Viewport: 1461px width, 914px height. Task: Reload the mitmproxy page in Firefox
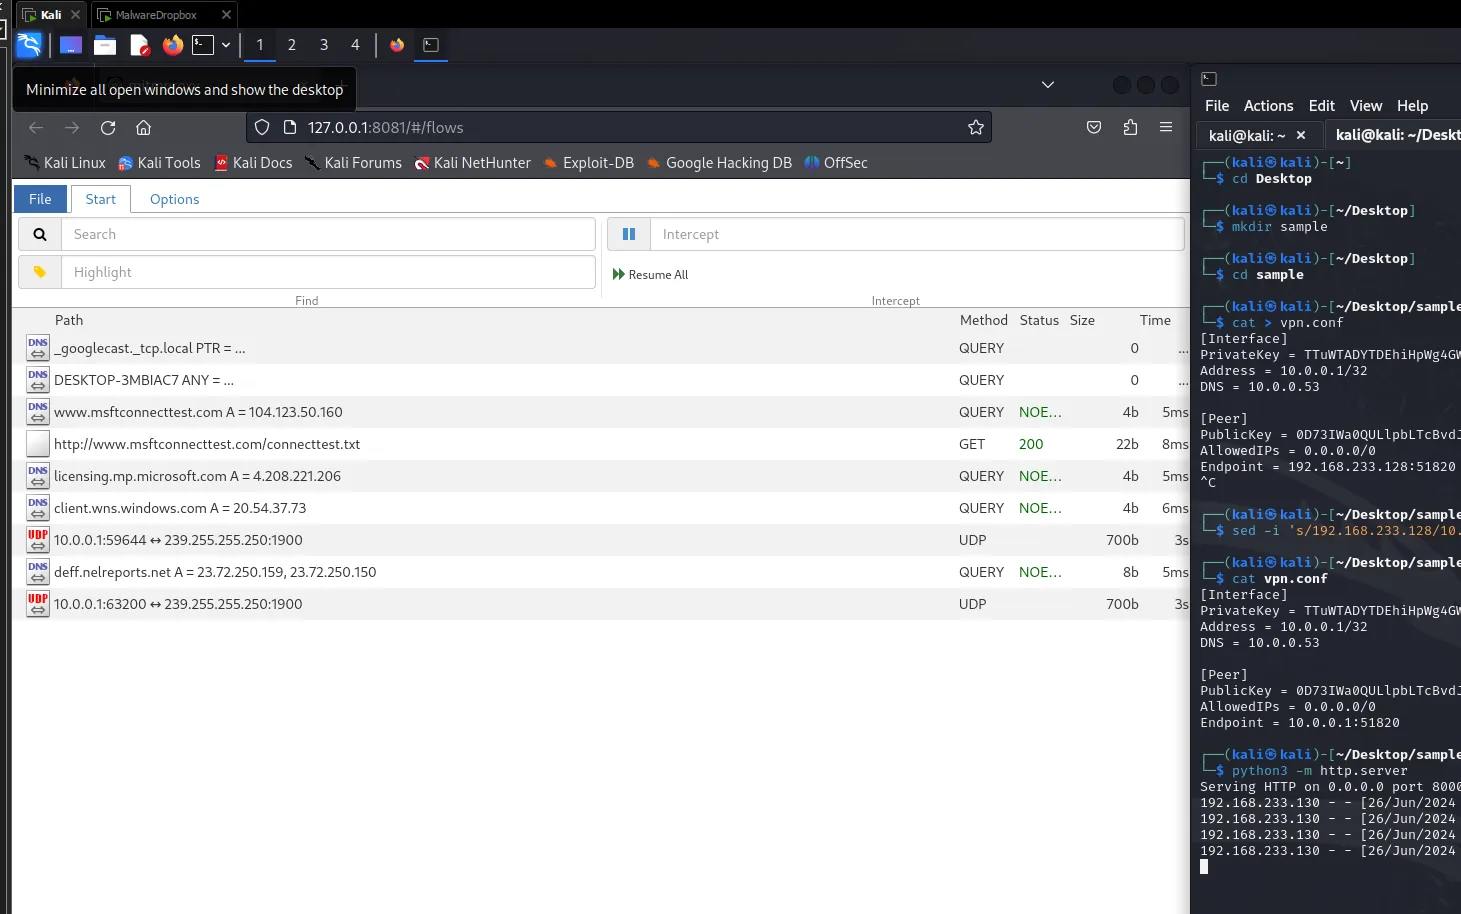[108, 128]
